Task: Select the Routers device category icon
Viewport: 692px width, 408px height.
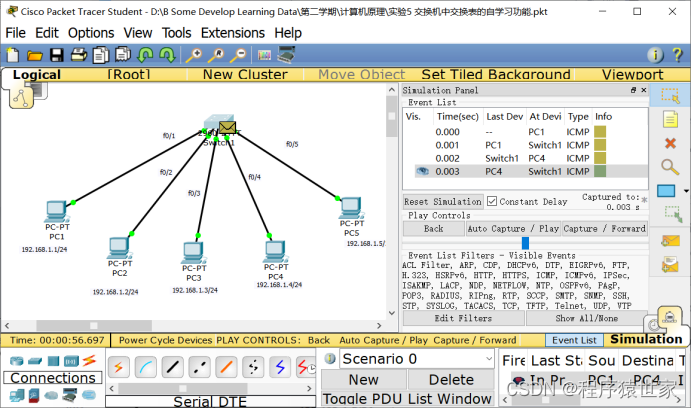Action: coord(17,361)
